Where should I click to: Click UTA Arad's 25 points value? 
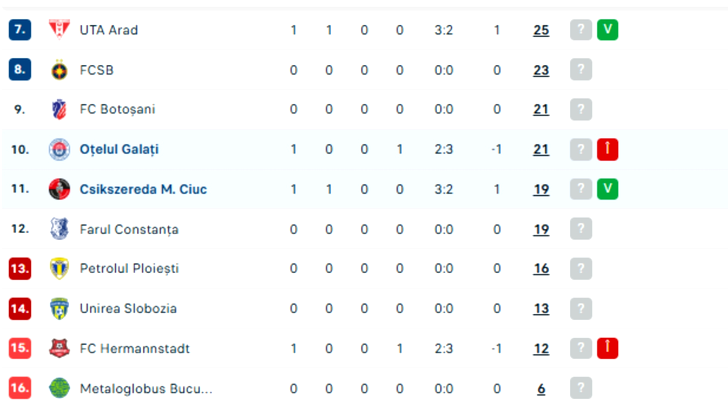click(541, 30)
